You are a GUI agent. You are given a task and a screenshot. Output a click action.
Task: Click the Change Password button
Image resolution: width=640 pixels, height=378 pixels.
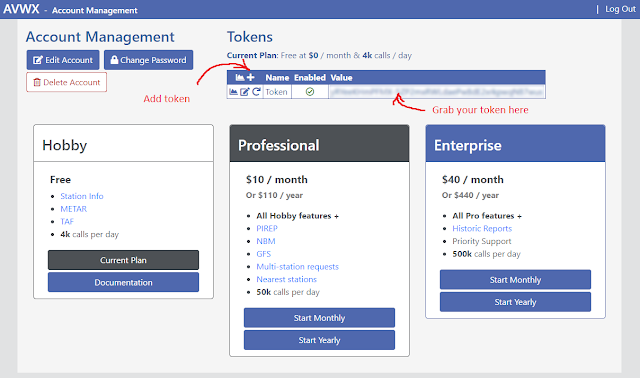click(149, 60)
